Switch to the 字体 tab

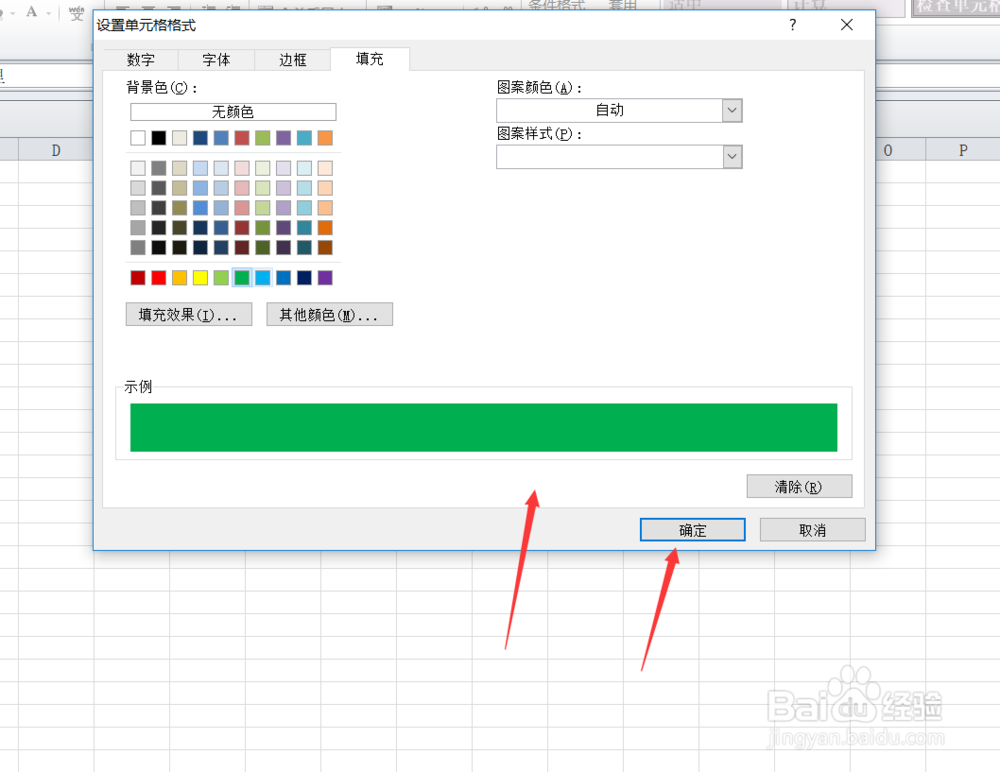216,59
